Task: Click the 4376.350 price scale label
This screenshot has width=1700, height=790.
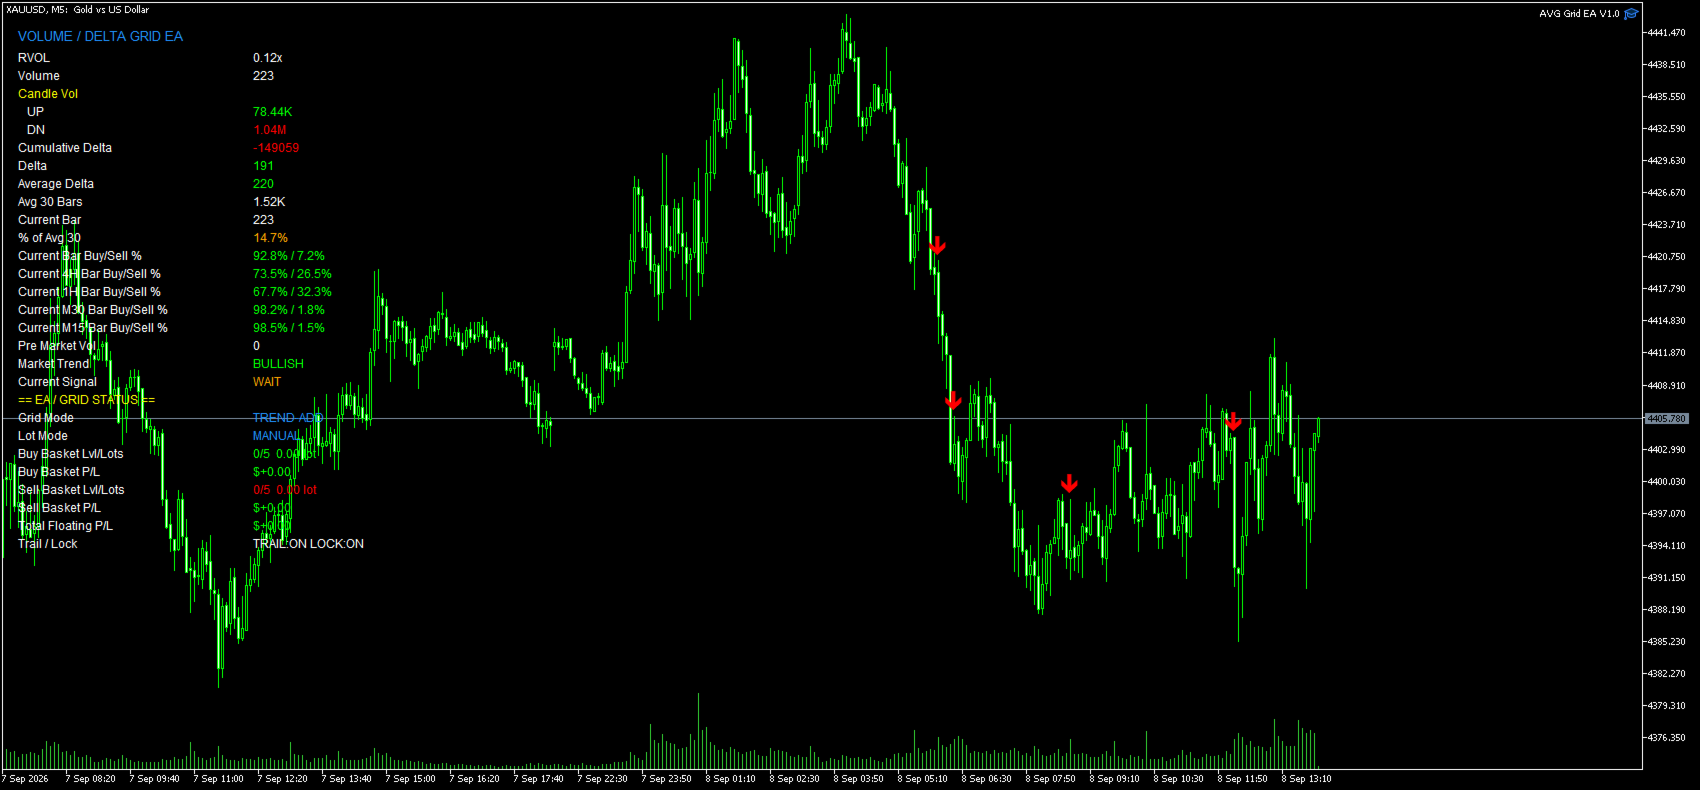Action: tap(1666, 738)
